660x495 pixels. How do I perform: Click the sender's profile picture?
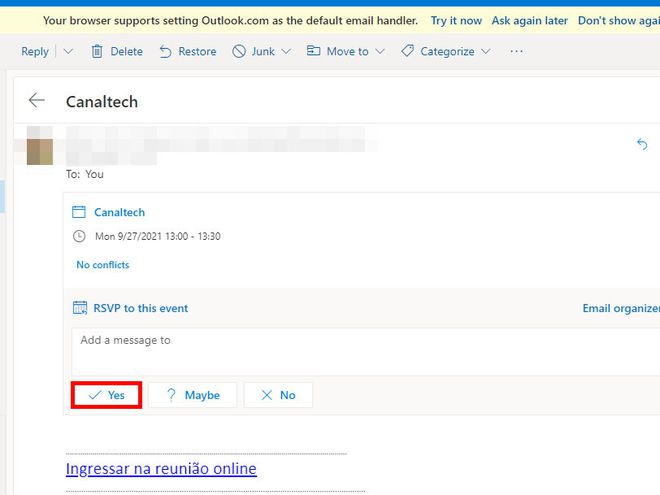click(x=40, y=145)
